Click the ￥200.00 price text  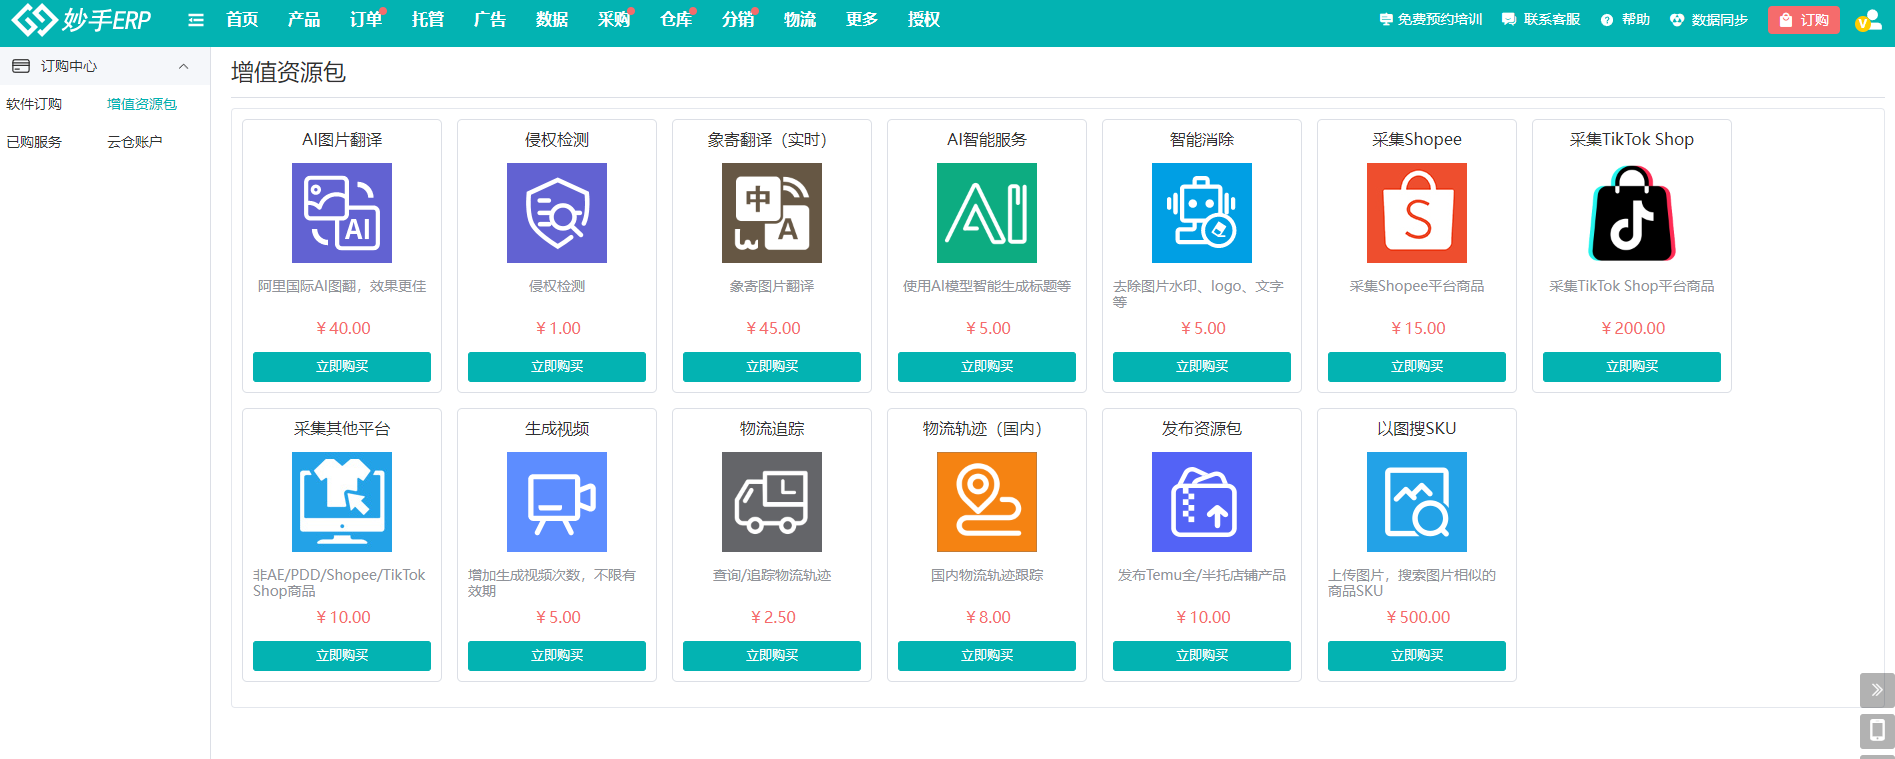click(x=1632, y=328)
